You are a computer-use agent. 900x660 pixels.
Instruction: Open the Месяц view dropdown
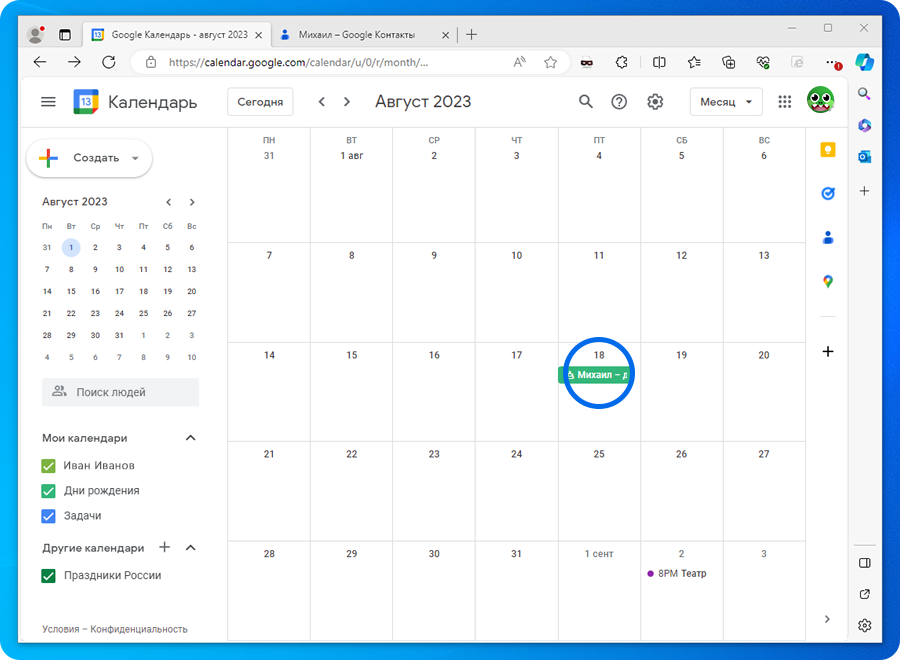(726, 102)
